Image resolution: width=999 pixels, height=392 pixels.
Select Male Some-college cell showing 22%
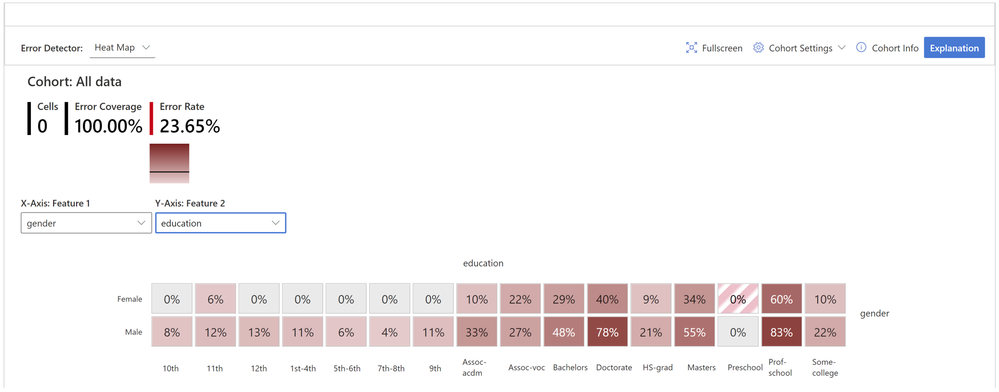[x=825, y=331]
